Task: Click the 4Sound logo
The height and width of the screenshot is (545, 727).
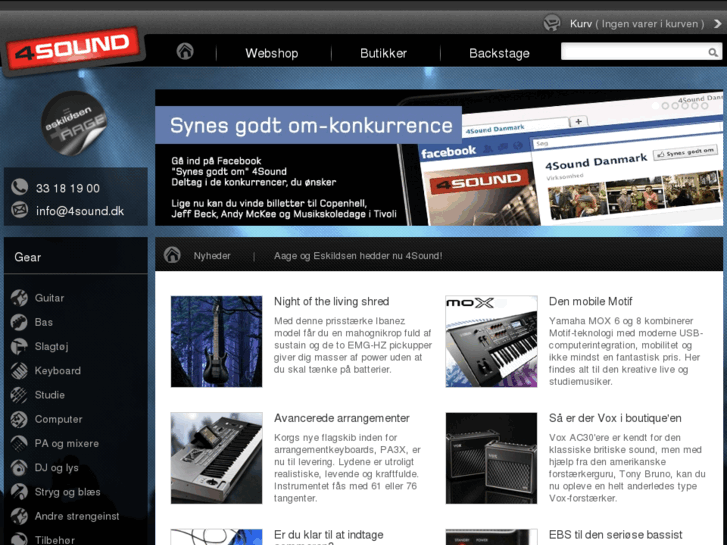Action: click(73, 50)
